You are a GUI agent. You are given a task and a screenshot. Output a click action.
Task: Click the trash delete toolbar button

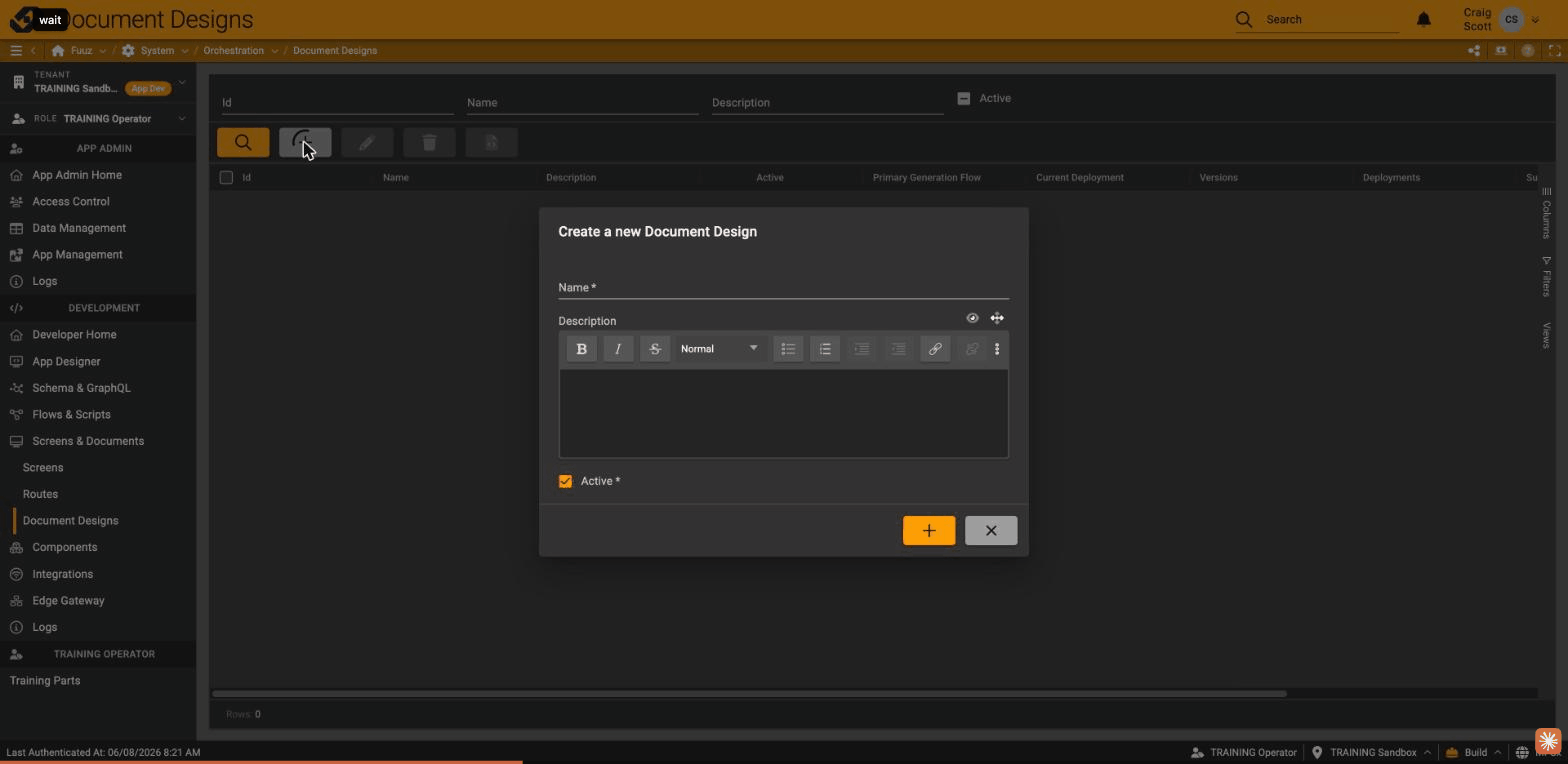click(429, 142)
